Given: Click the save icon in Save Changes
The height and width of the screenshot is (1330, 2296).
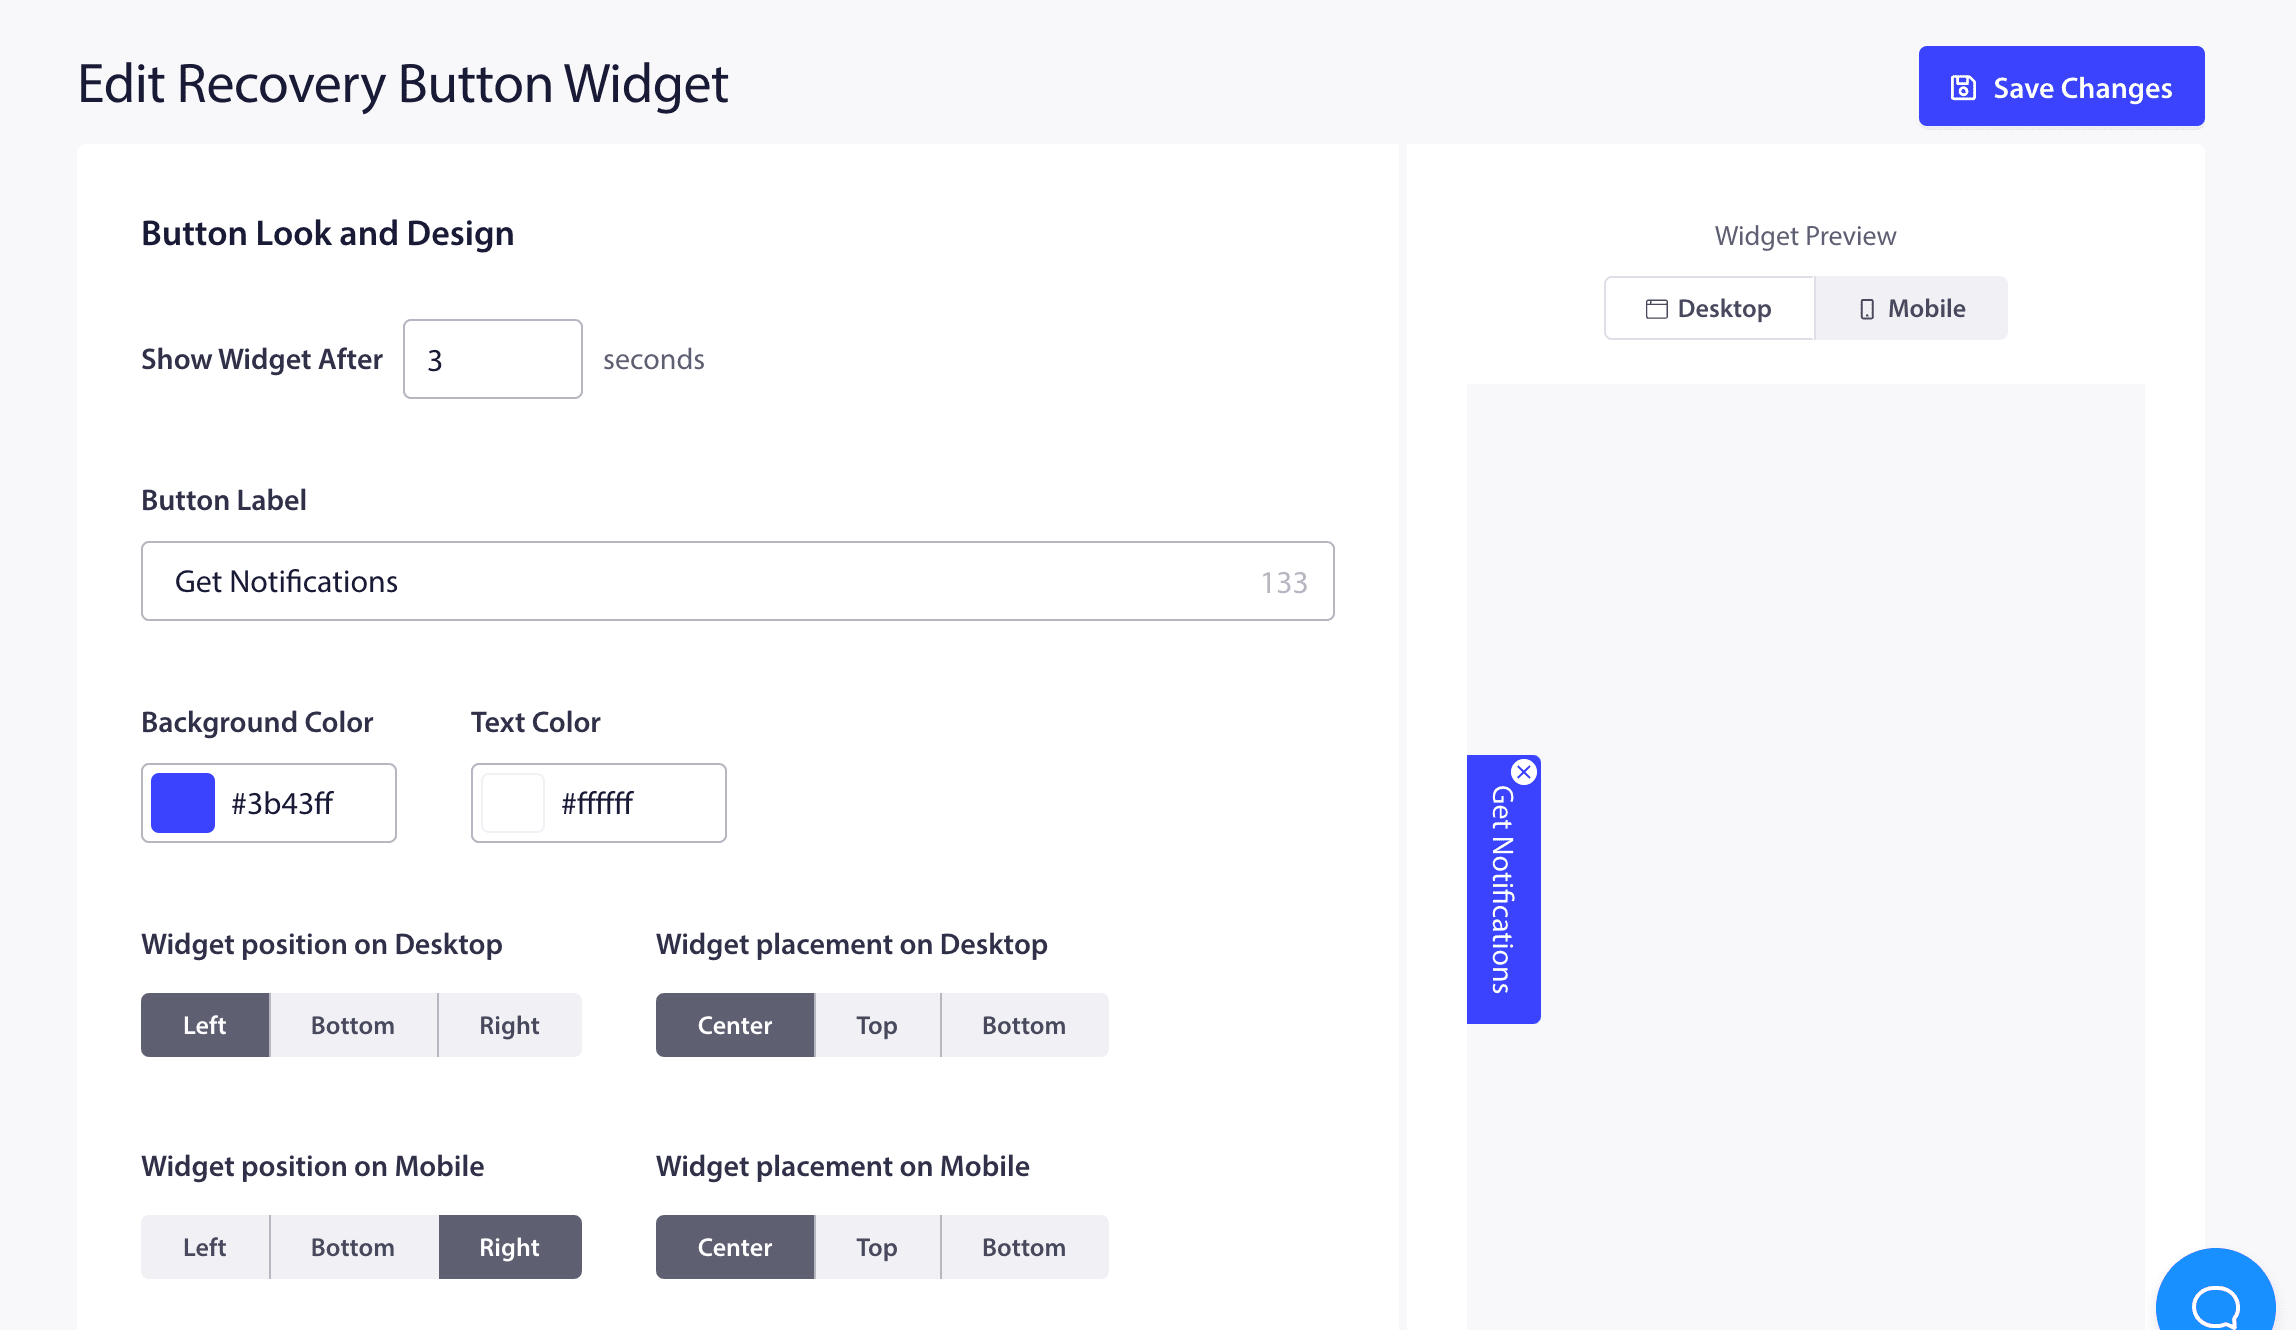Looking at the screenshot, I should [1963, 88].
